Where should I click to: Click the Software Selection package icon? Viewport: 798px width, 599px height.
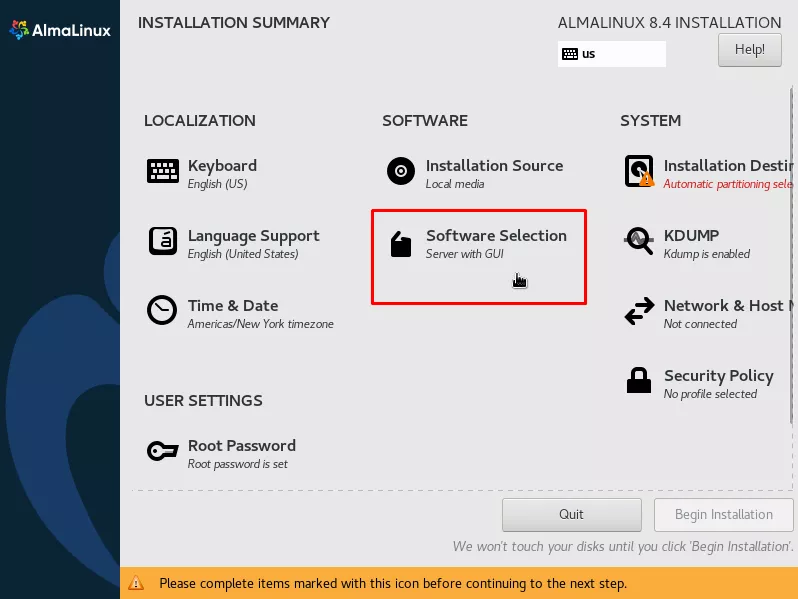pos(401,244)
